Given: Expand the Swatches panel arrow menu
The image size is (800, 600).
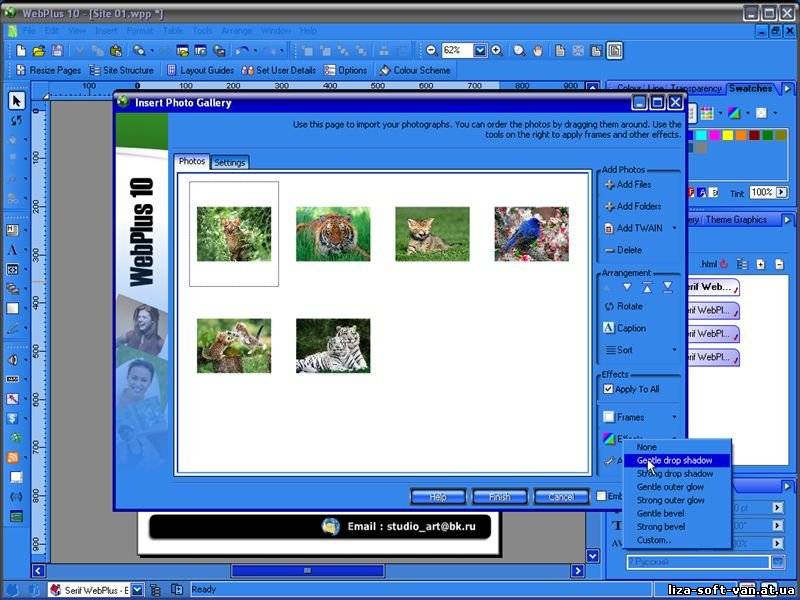Looking at the screenshot, I should 787,89.
